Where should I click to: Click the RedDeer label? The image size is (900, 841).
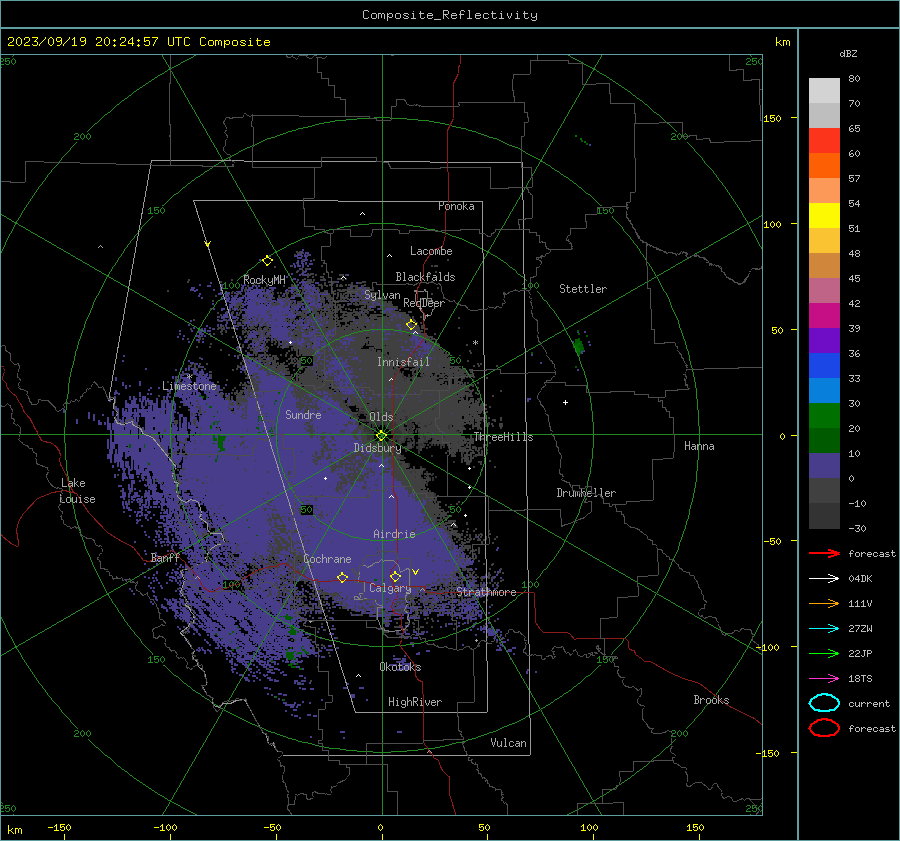pos(424,303)
